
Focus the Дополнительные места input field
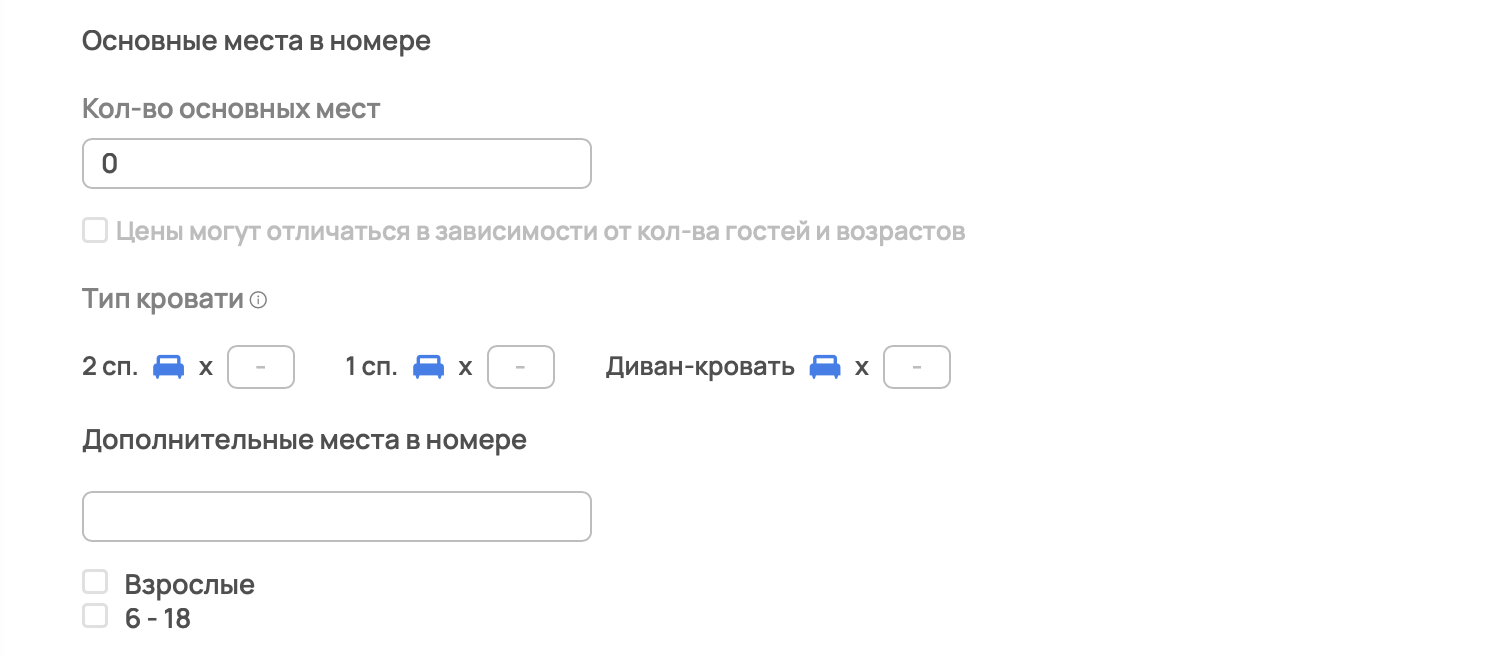point(336,516)
